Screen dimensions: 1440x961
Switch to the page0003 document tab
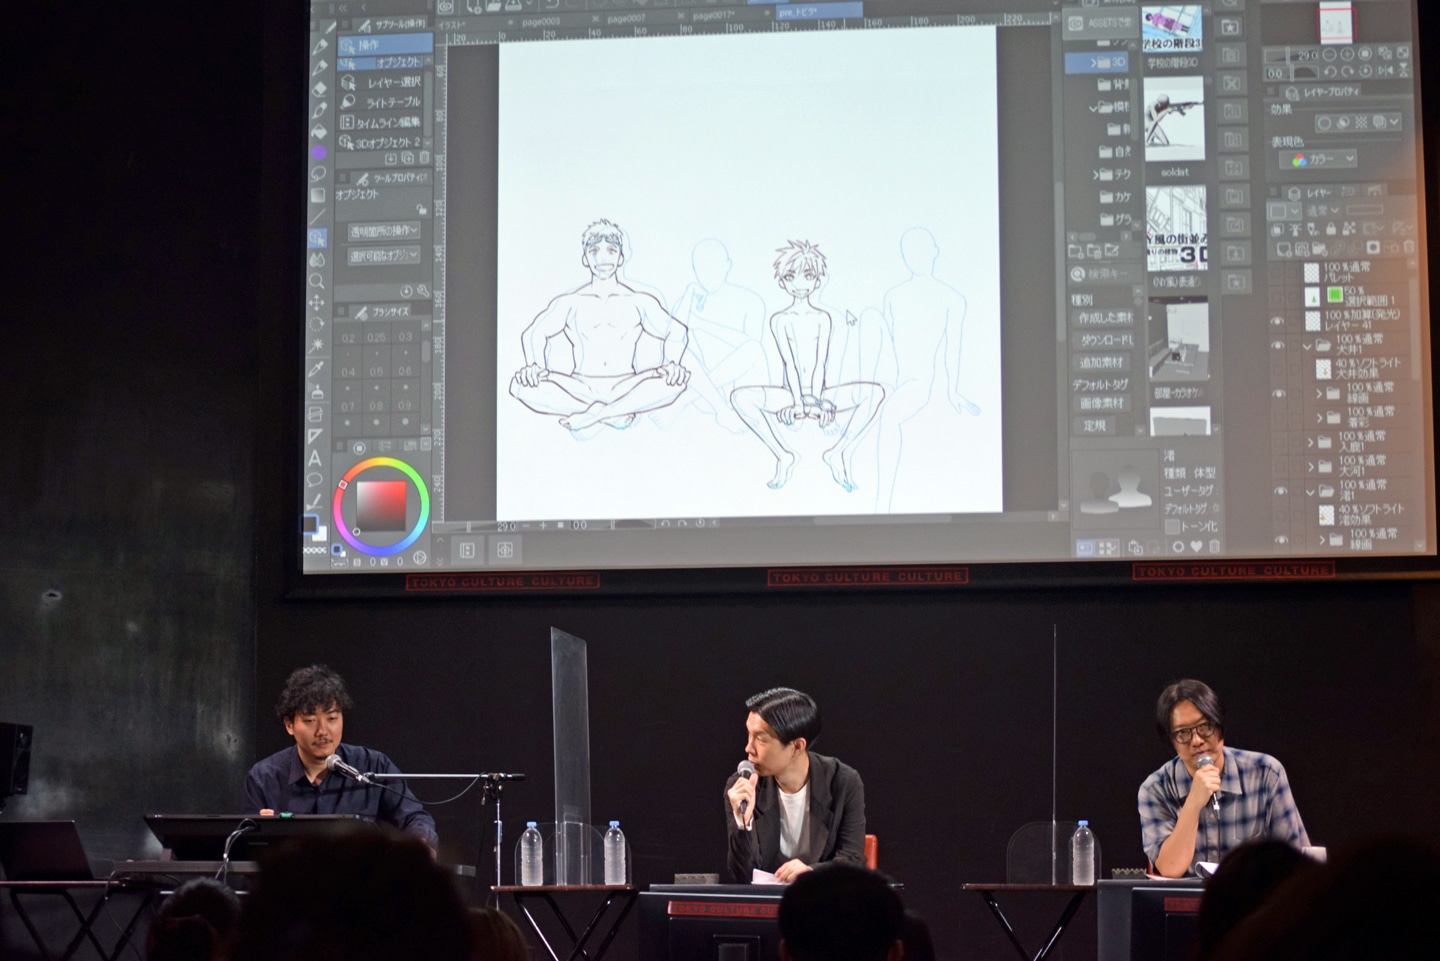coord(542,19)
